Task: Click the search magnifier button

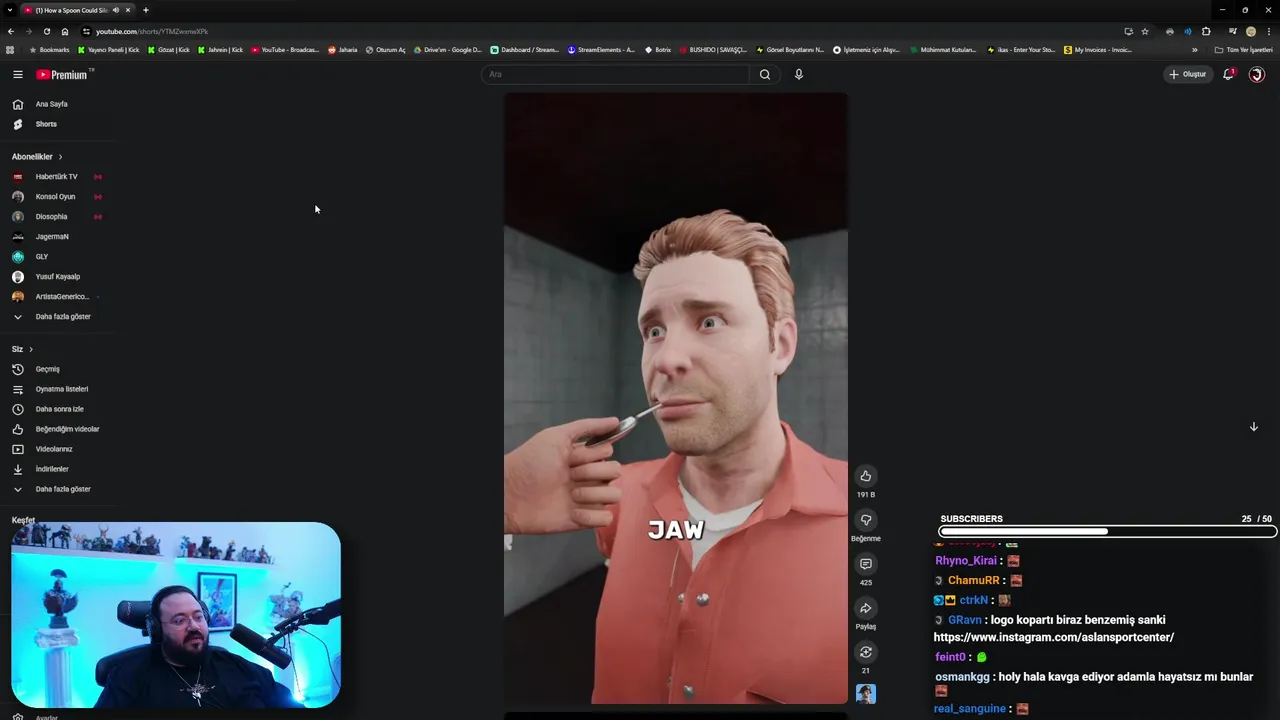Action: pyautogui.click(x=765, y=74)
